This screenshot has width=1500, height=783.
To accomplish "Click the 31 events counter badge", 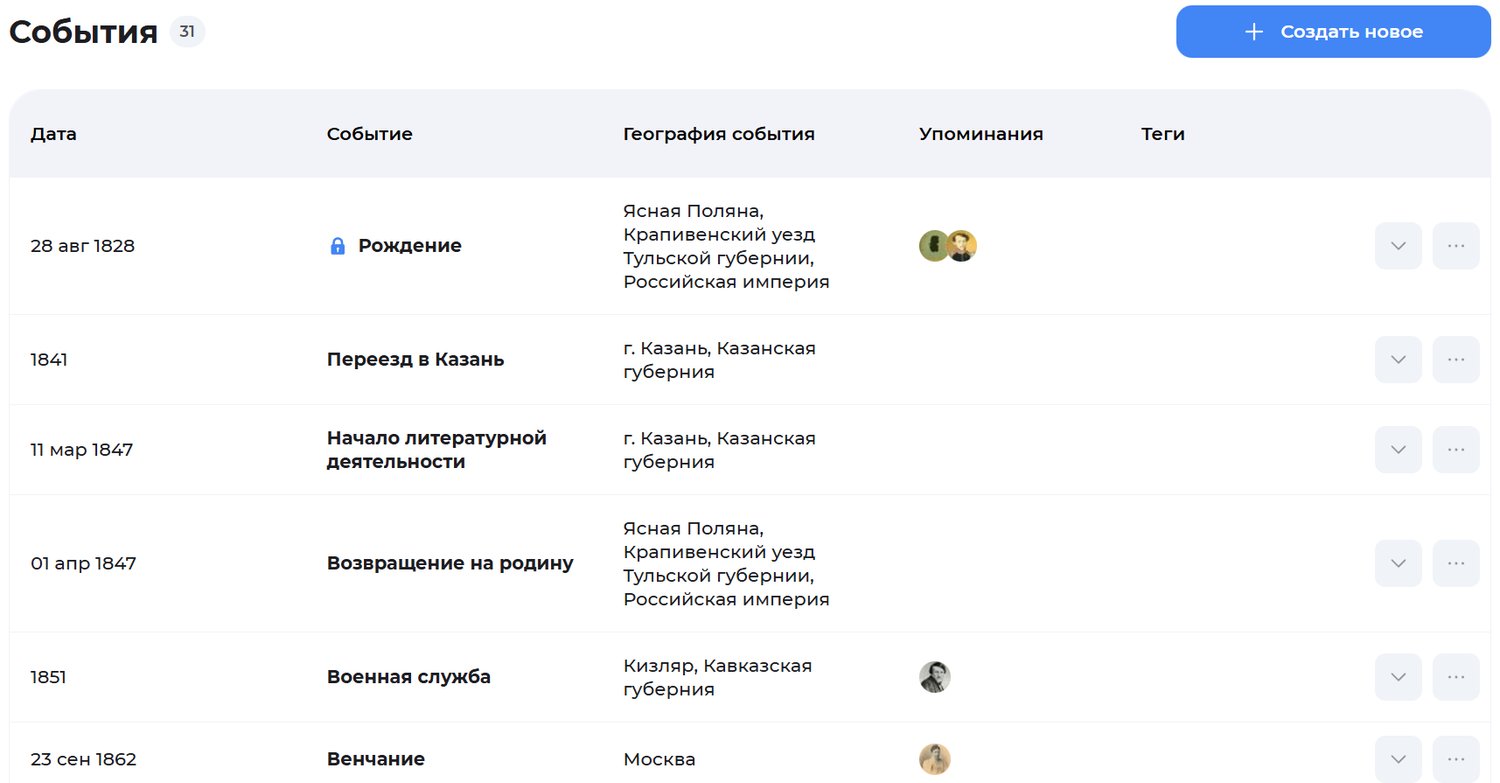I will point(186,31).
